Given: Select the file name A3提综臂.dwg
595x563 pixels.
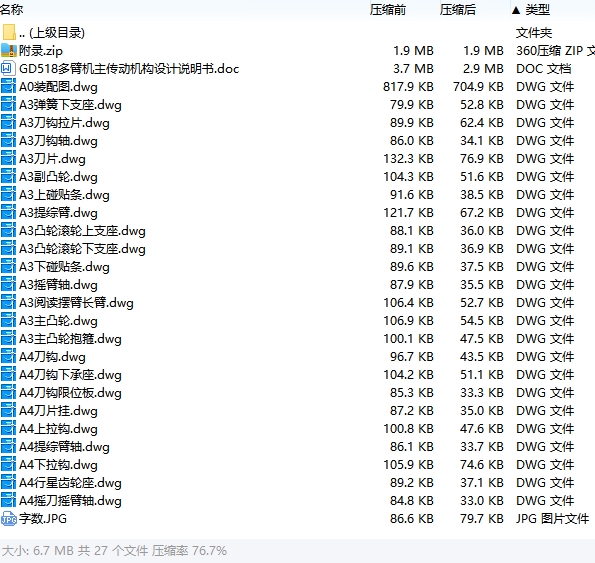Looking at the screenshot, I should [x=58, y=213].
